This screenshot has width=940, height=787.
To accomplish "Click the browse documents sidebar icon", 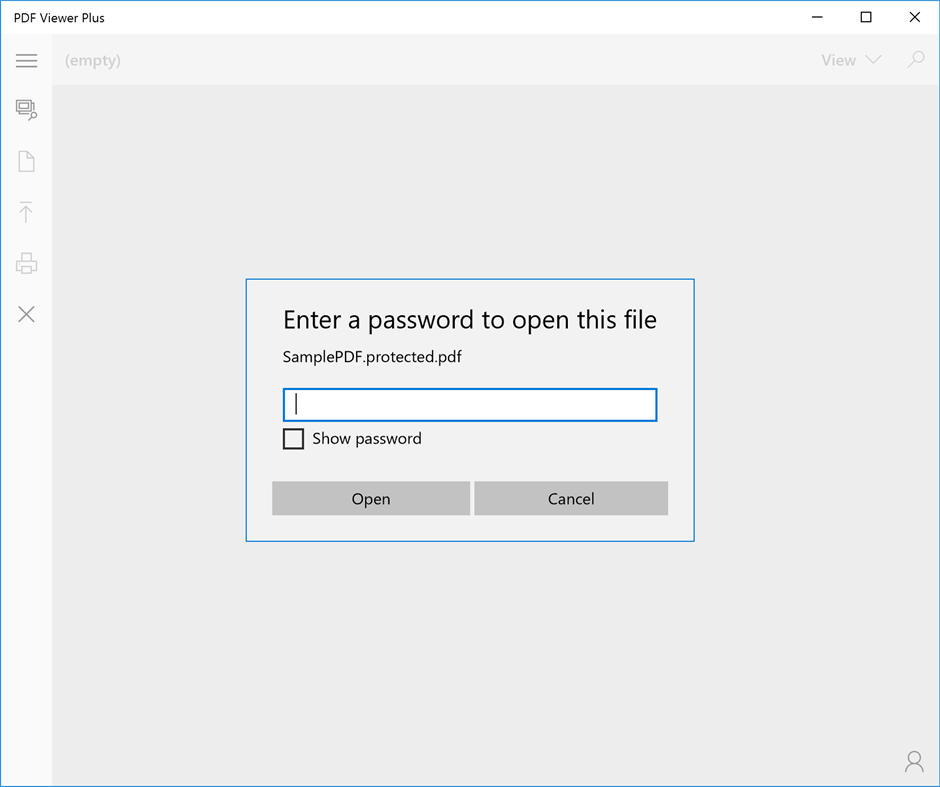I will [x=26, y=110].
